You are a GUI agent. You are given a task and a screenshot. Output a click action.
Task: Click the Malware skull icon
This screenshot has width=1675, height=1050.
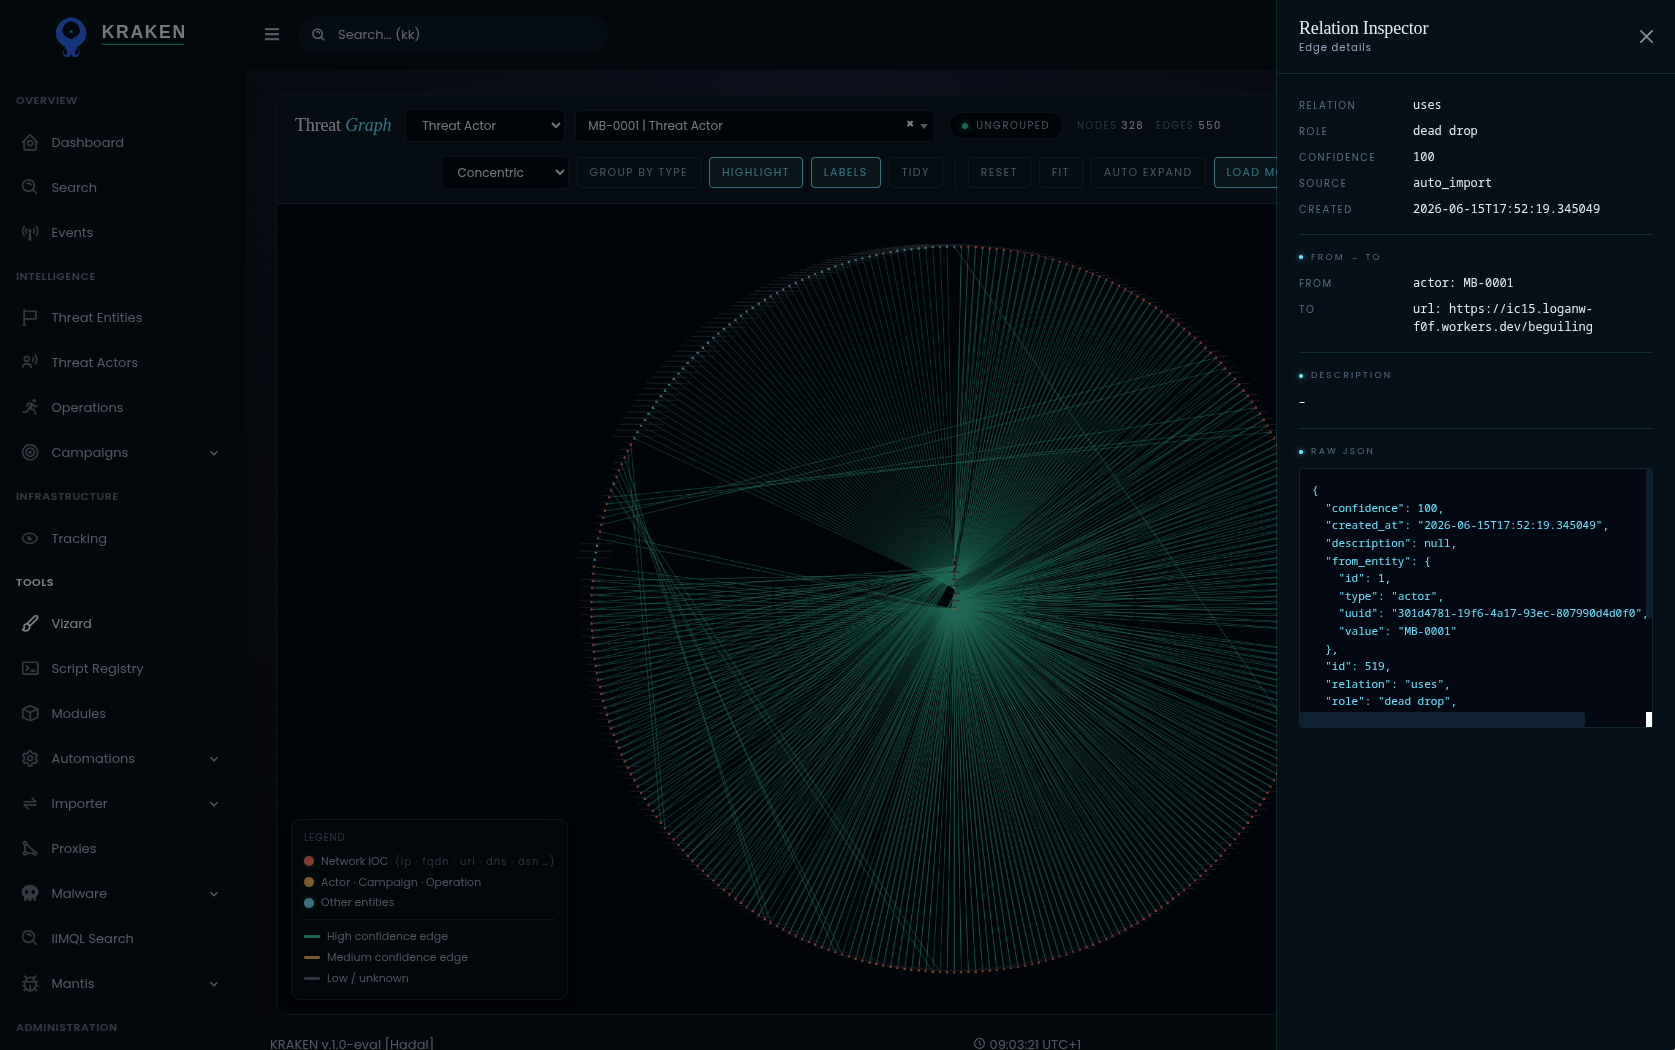tap(30, 893)
